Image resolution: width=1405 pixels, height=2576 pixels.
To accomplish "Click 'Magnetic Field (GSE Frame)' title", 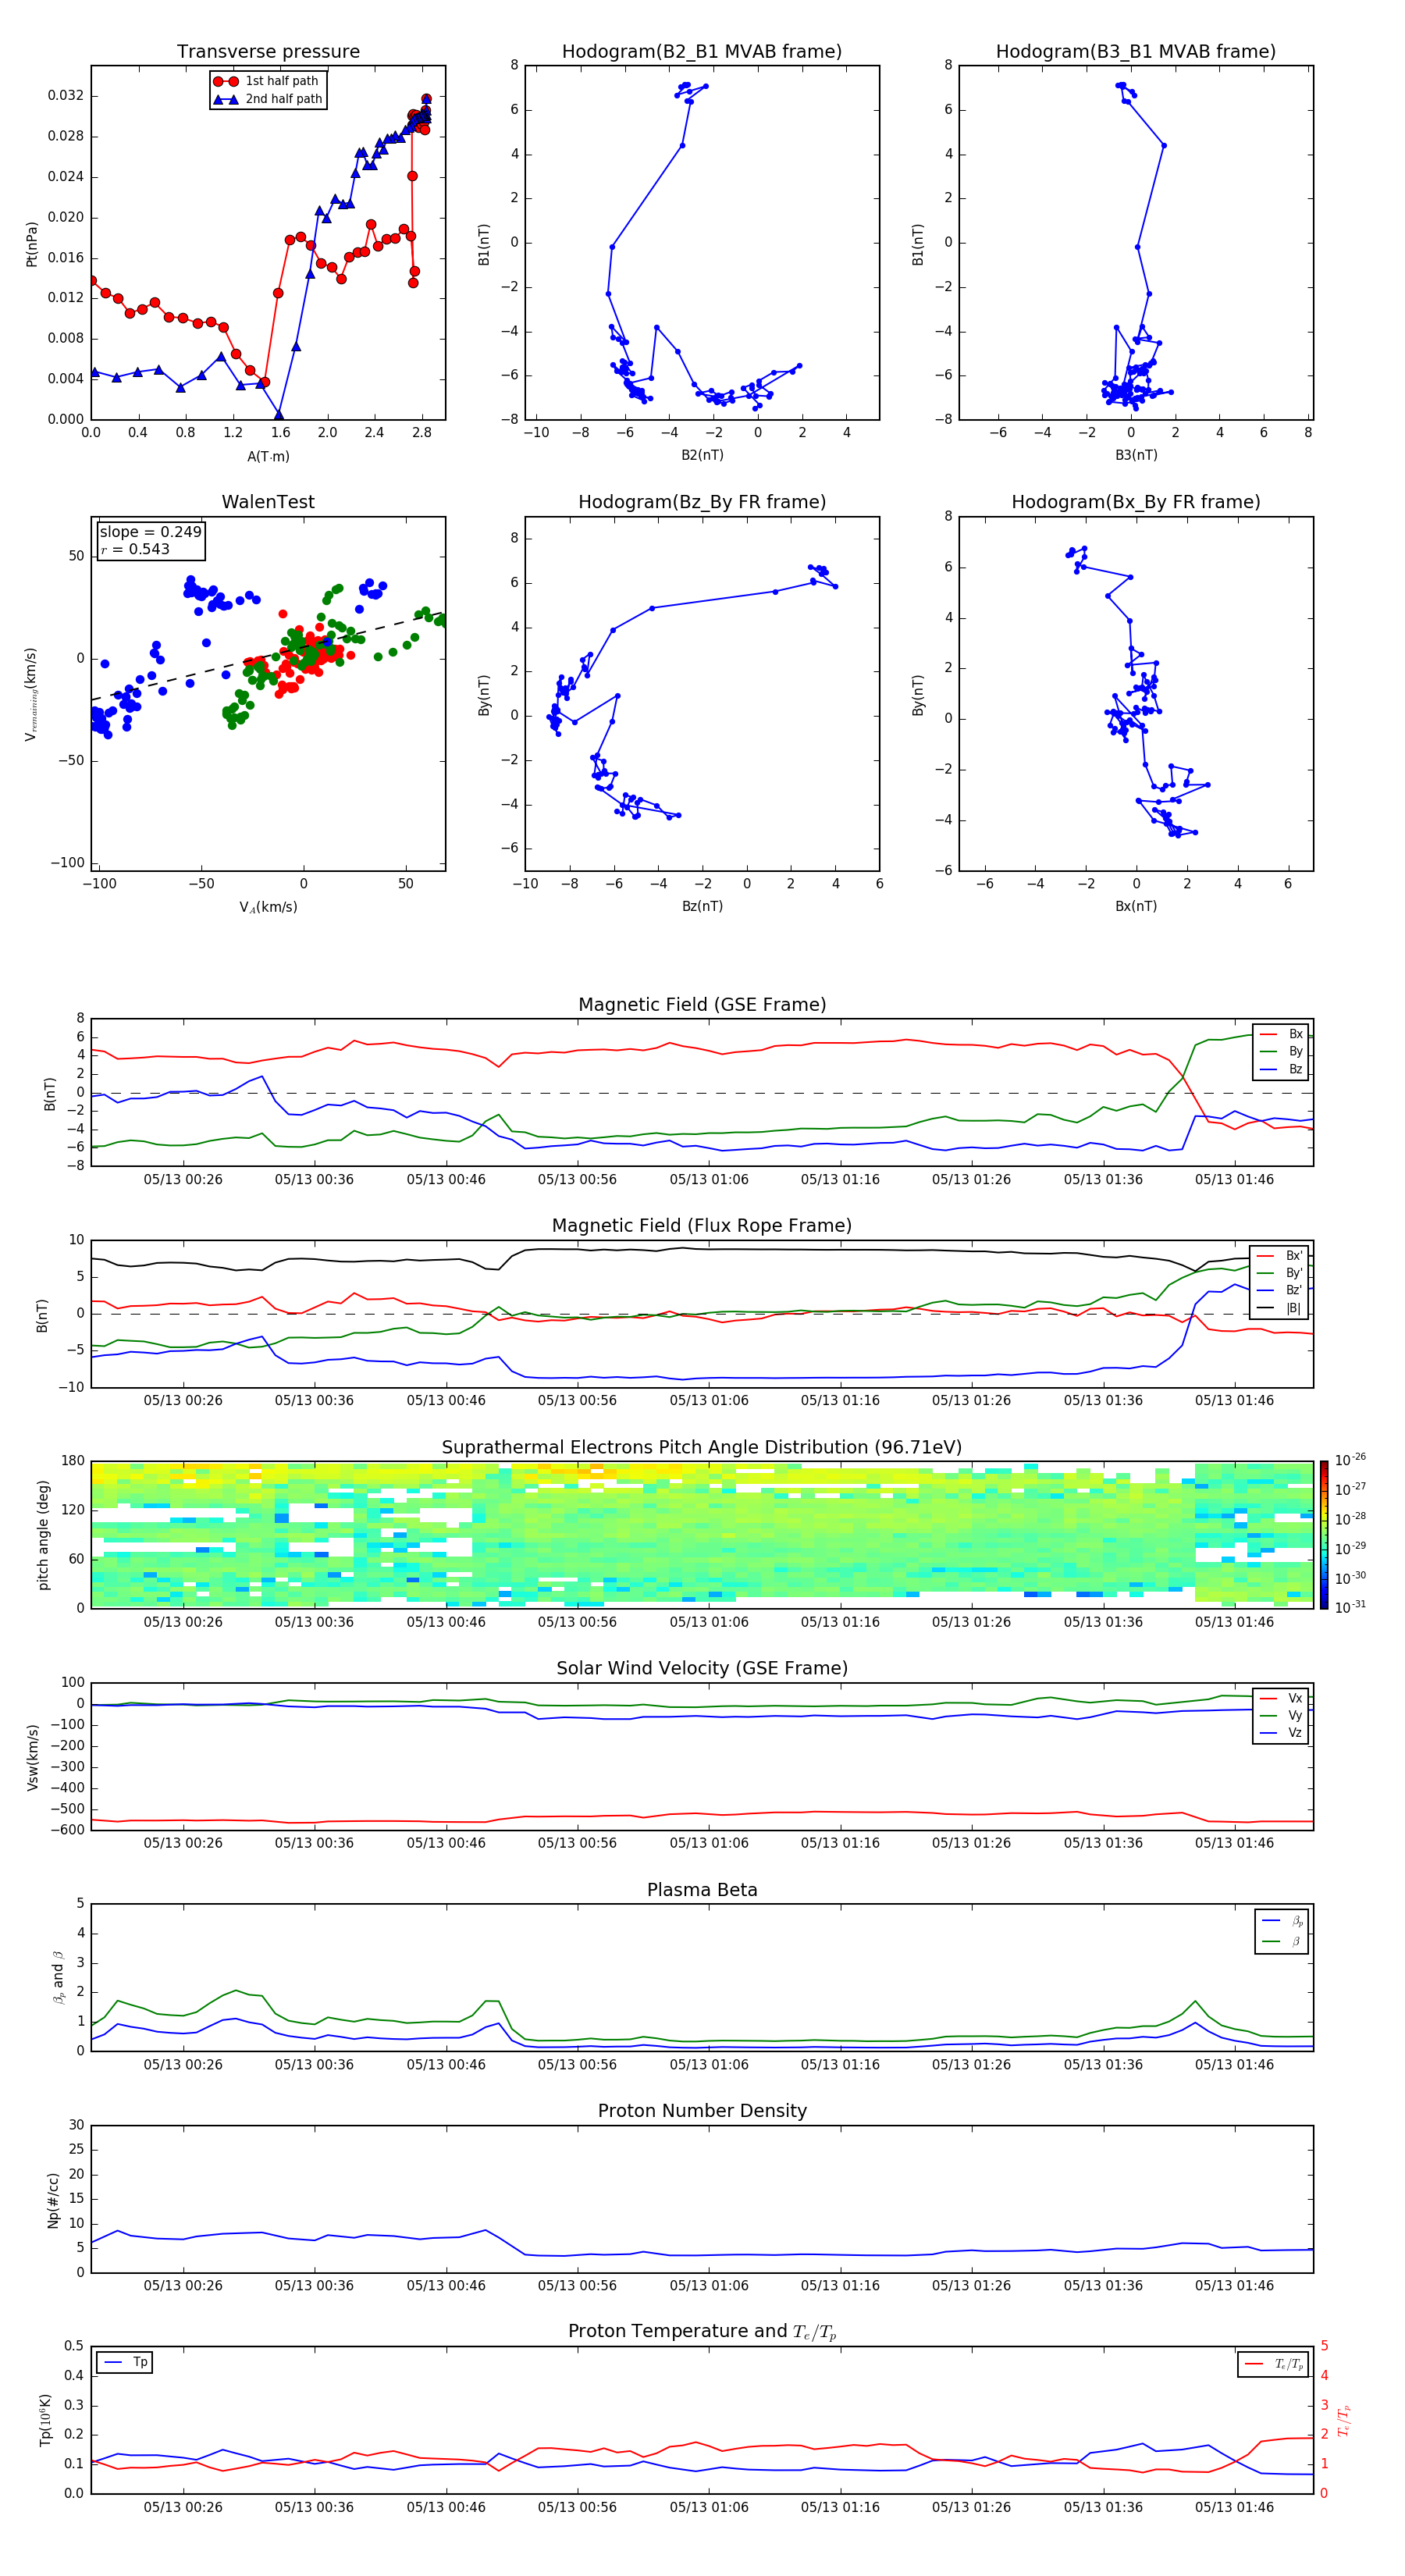I will point(702,1005).
